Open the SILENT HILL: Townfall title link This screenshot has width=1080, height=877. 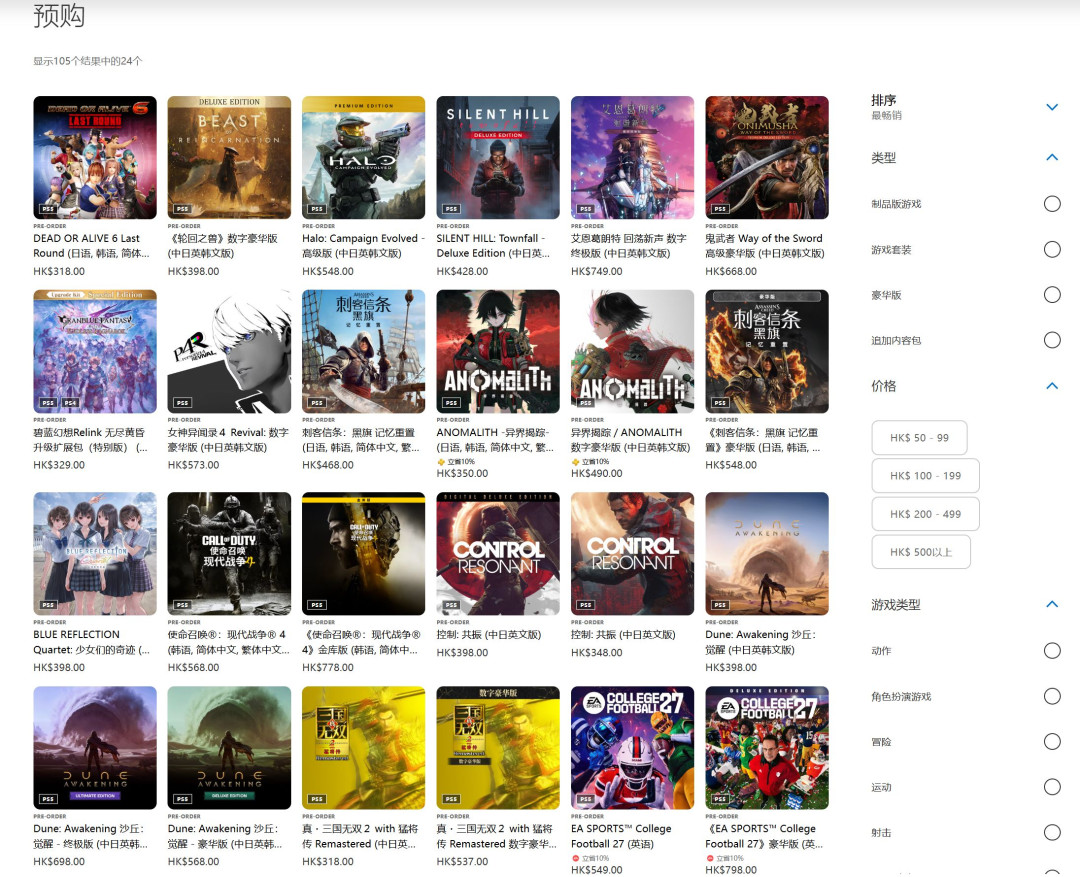coord(493,246)
